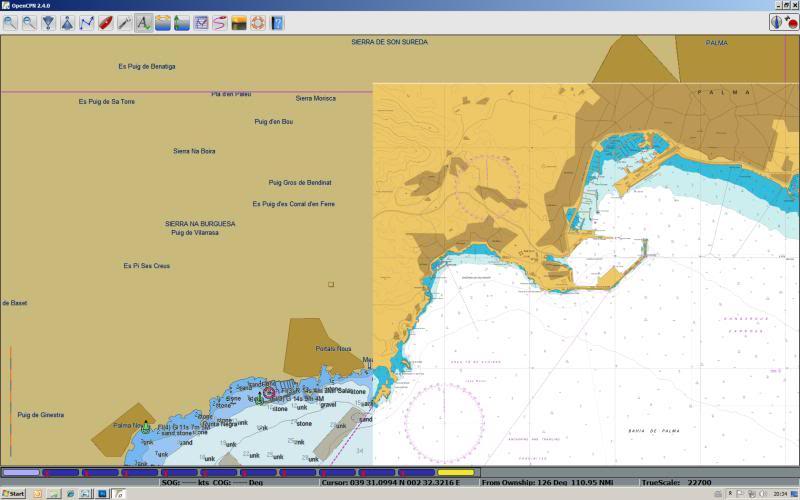
Task: Shift to larger scale chart
Action: [x=48, y=22]
